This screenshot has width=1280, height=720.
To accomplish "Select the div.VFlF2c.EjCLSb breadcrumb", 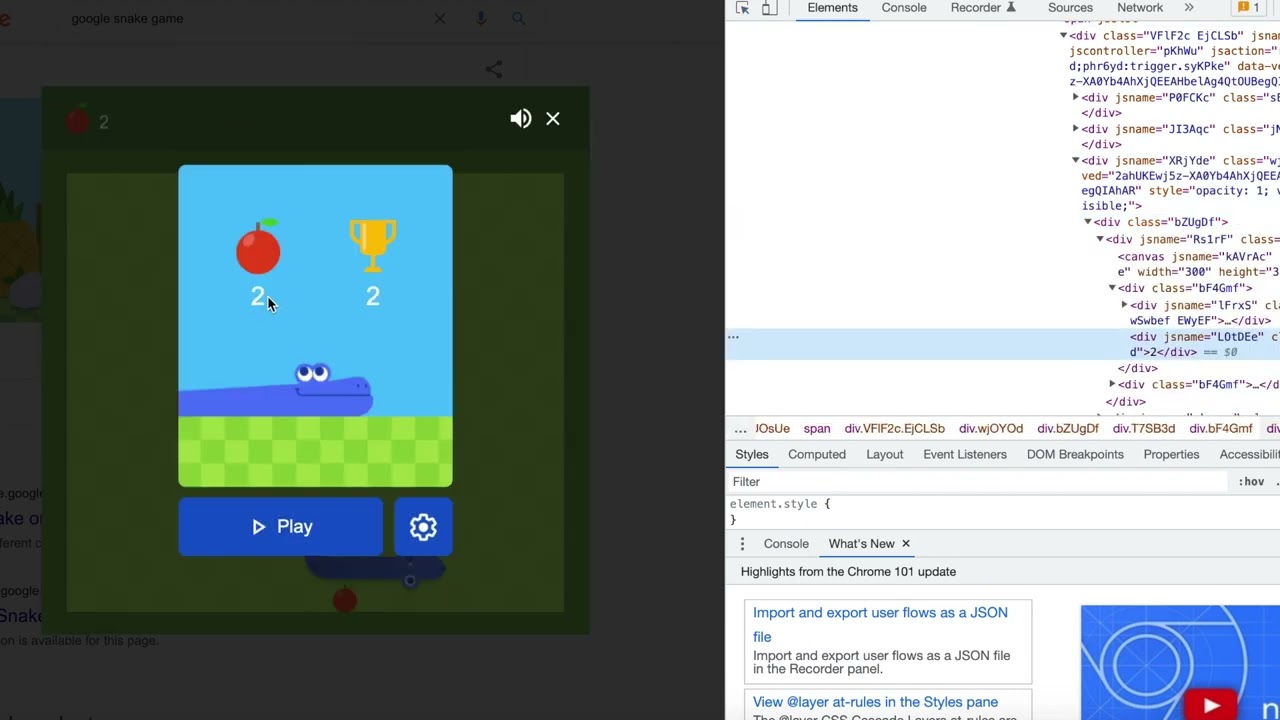I will click(894, 429).
